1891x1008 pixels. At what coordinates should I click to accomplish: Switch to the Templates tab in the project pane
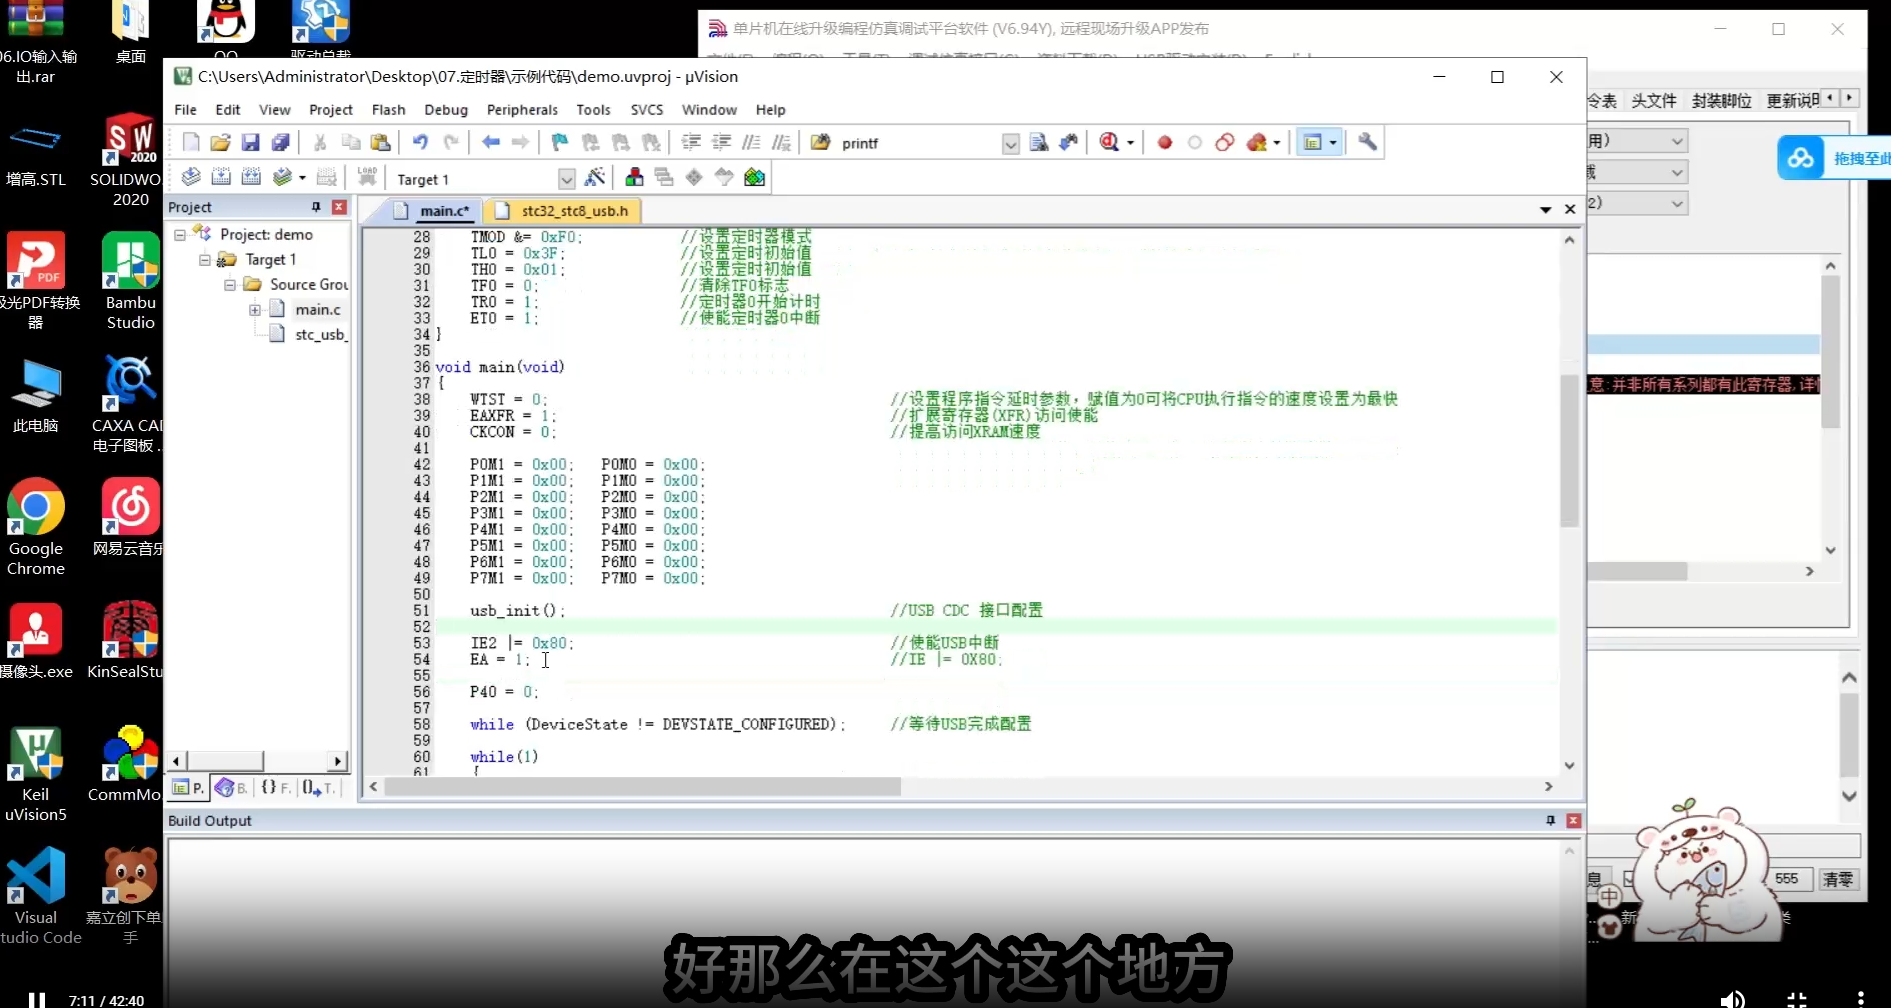pyautogui.click(x=319, y=788)
